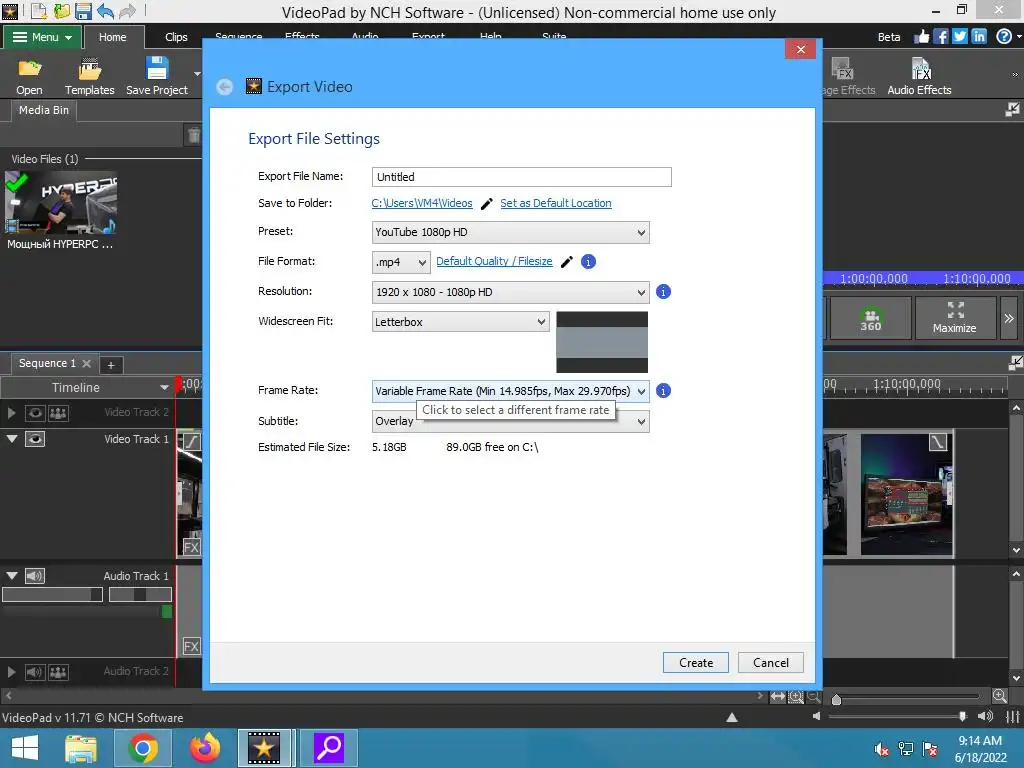This screenshot has width=1024, height=768.
Task: Open File Explorer from the taskbar
Action: coord(81,748)
